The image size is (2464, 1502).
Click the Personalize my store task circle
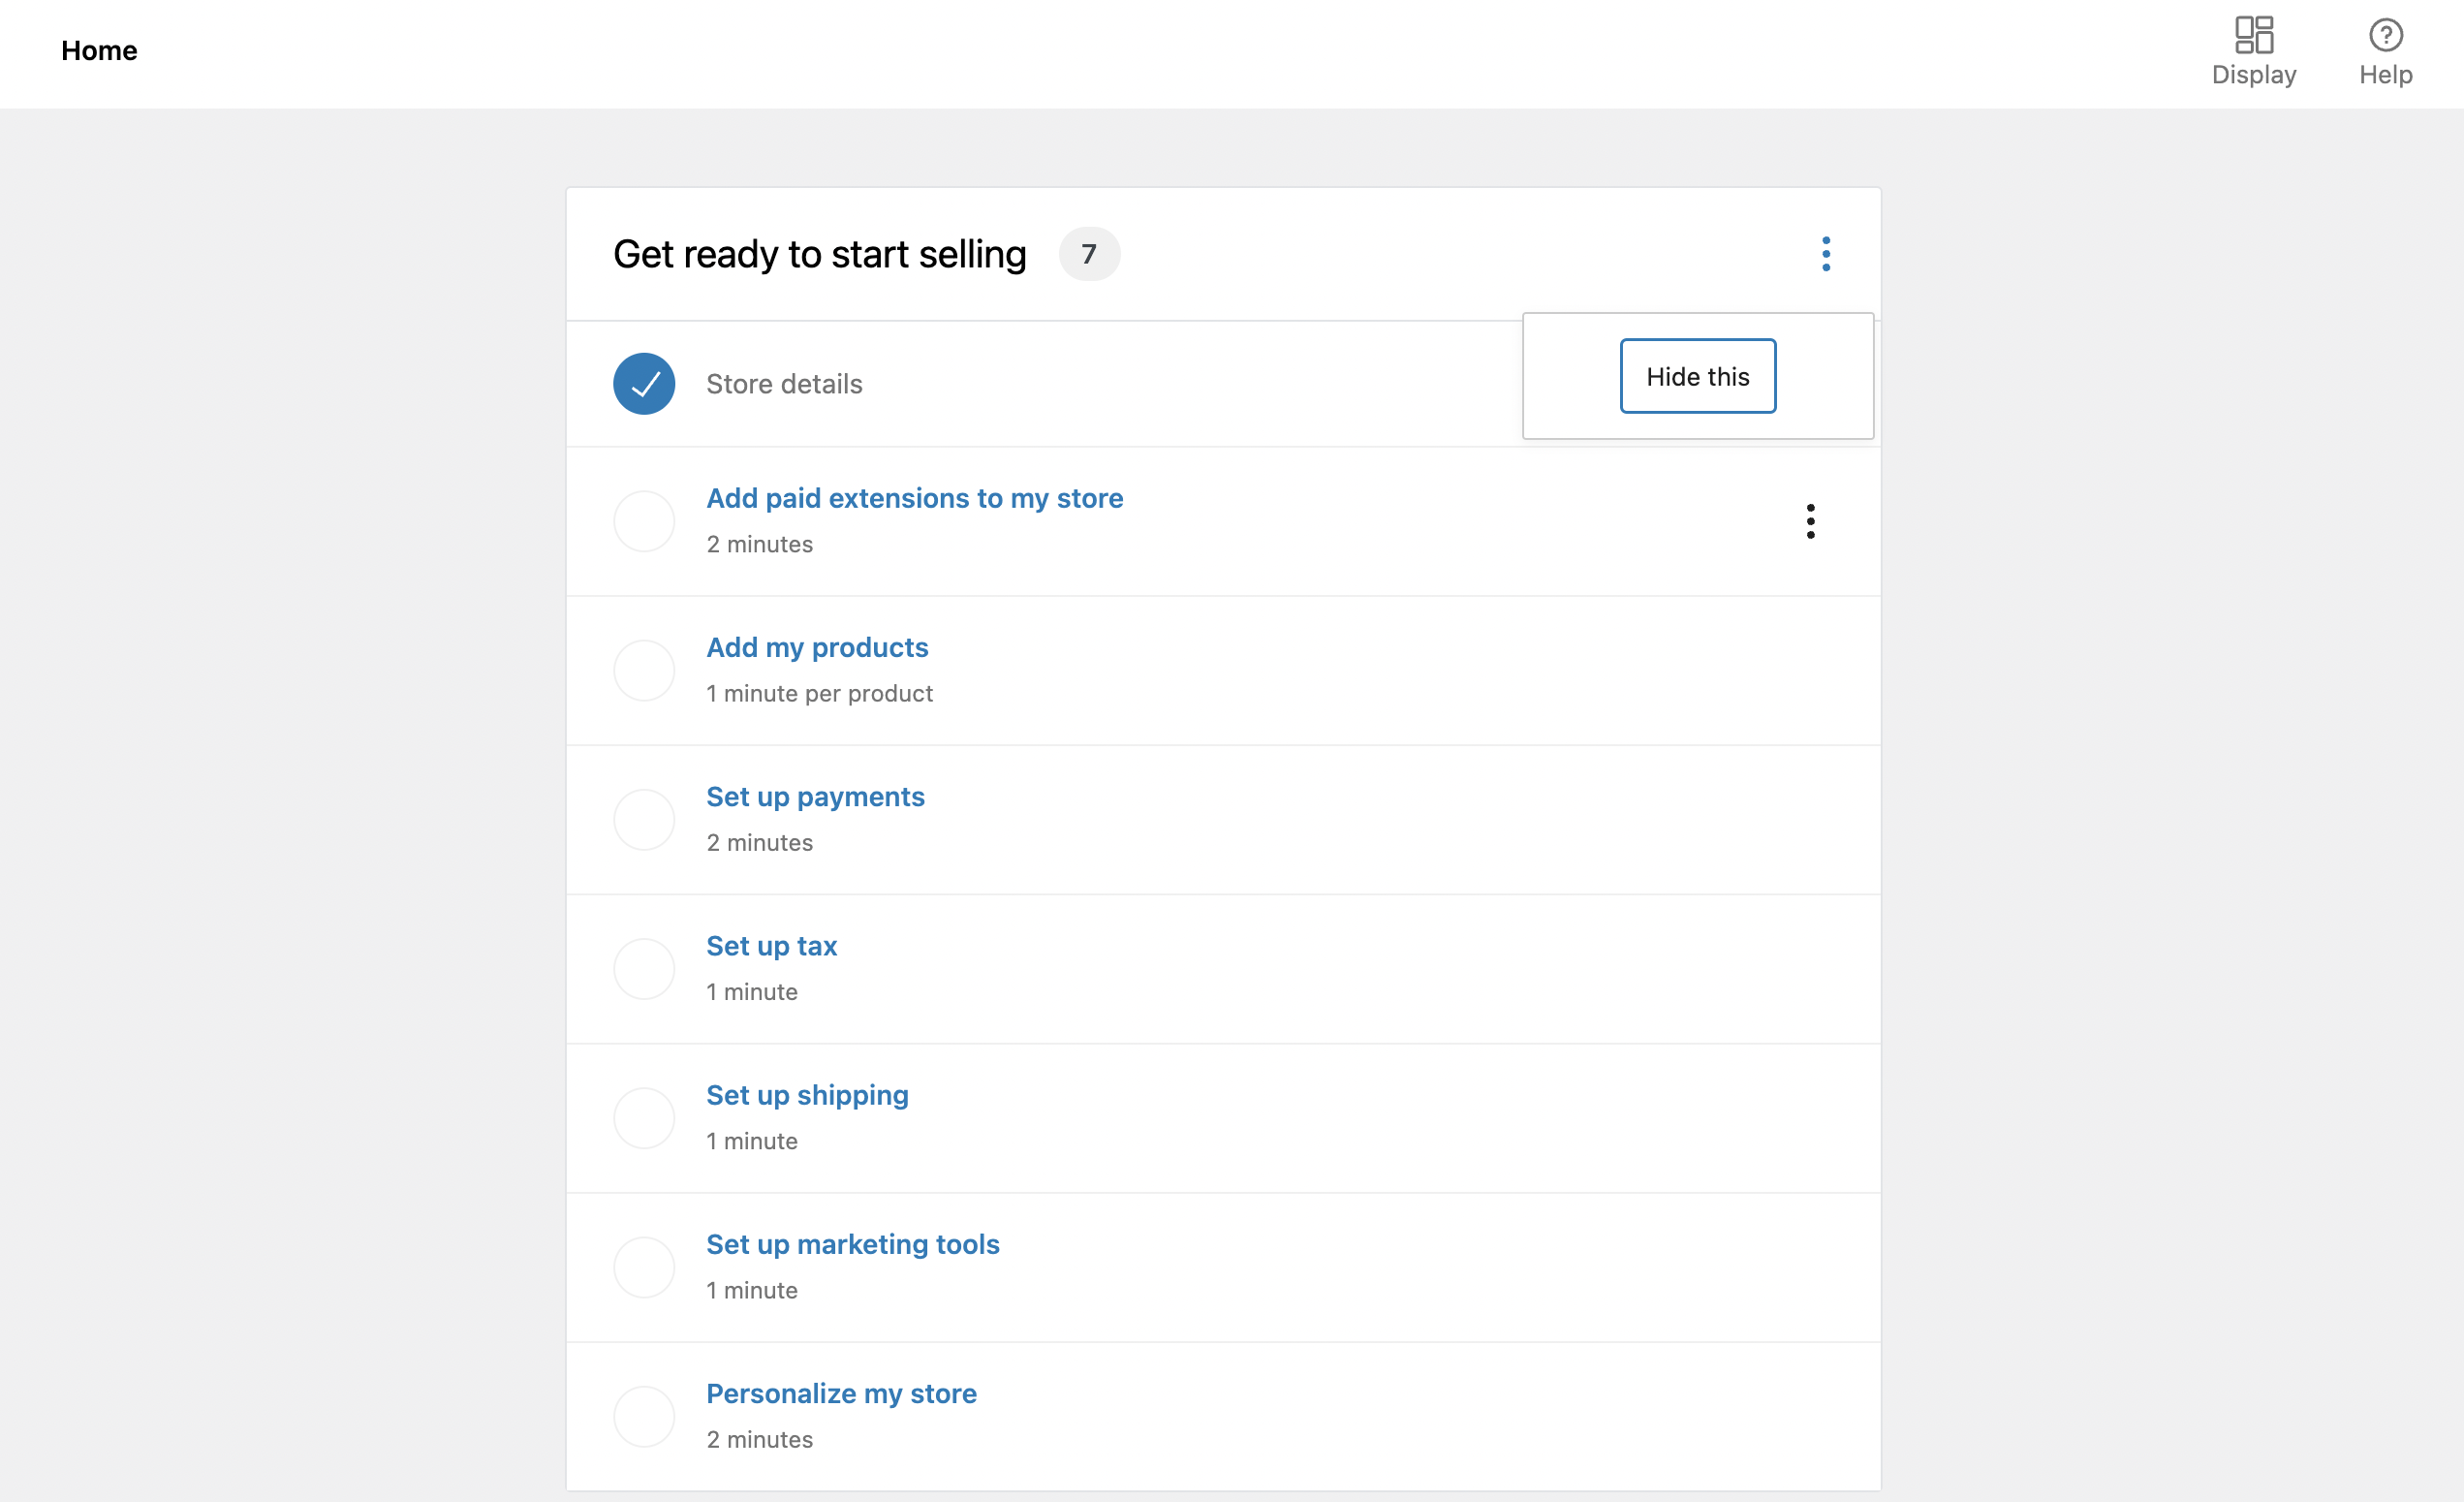tap(644, 1416)
